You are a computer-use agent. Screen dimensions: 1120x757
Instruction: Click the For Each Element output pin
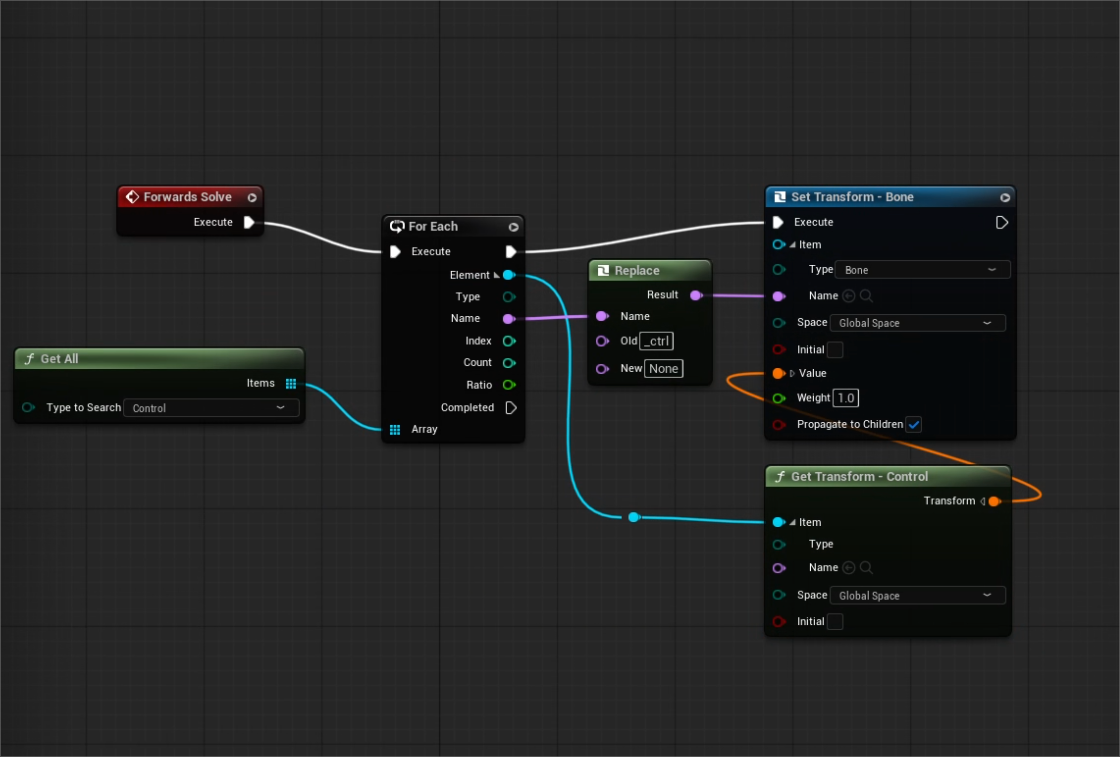tap(509, 275)
